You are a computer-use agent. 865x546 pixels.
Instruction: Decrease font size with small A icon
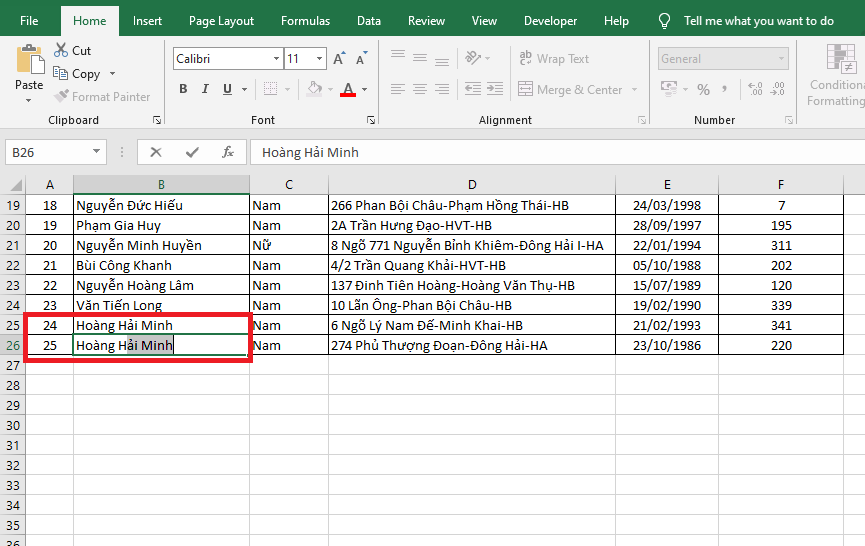click(360, 59)
